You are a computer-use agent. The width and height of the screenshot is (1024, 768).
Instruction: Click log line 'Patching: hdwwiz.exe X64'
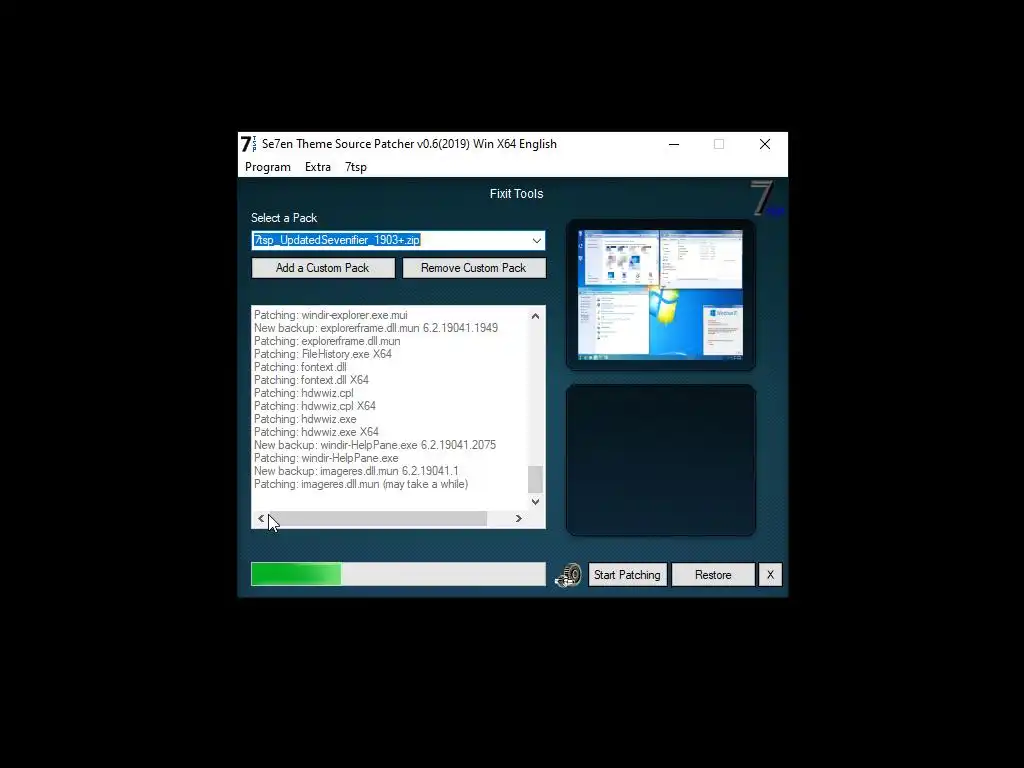pos(316,432)
